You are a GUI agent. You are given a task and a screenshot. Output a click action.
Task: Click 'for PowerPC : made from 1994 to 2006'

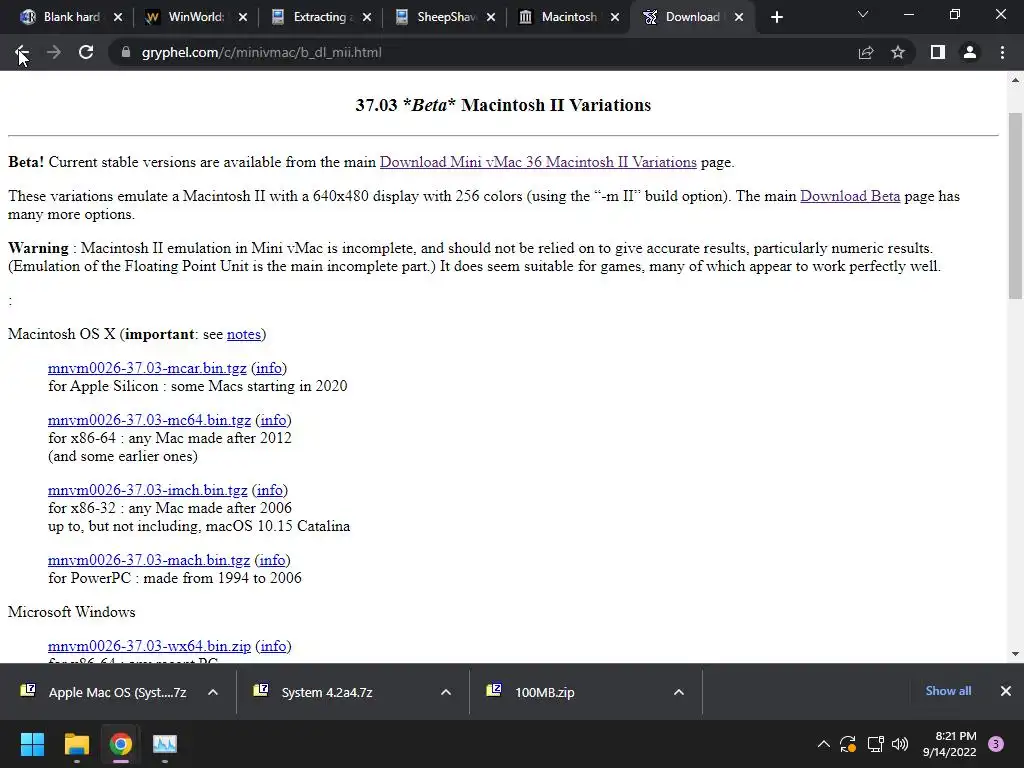pyautogui.click(x=174, y=578)
